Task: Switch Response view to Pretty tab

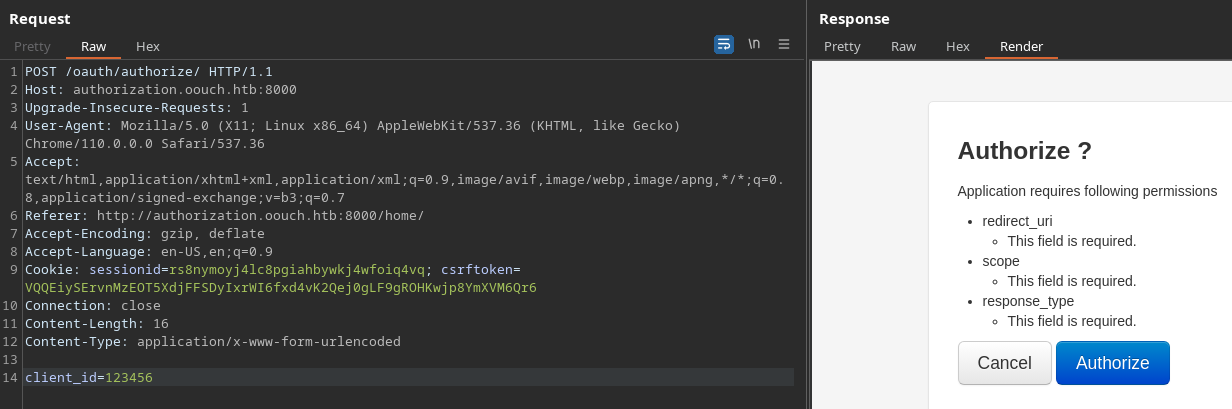Action: (x=842, y=46)
